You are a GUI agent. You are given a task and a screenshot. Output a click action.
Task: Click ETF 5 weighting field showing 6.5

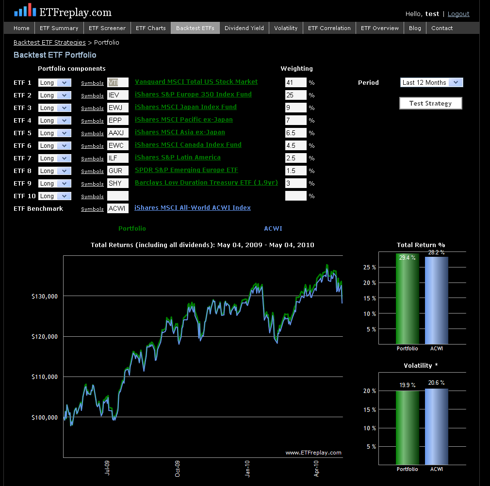(x=296, y=133)
